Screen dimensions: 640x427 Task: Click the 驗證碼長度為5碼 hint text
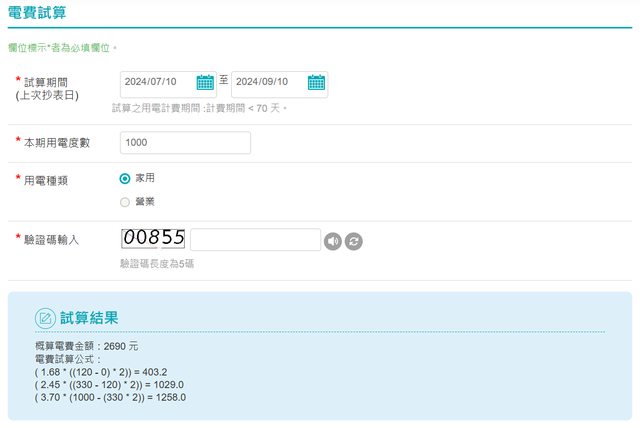(157, 264)
